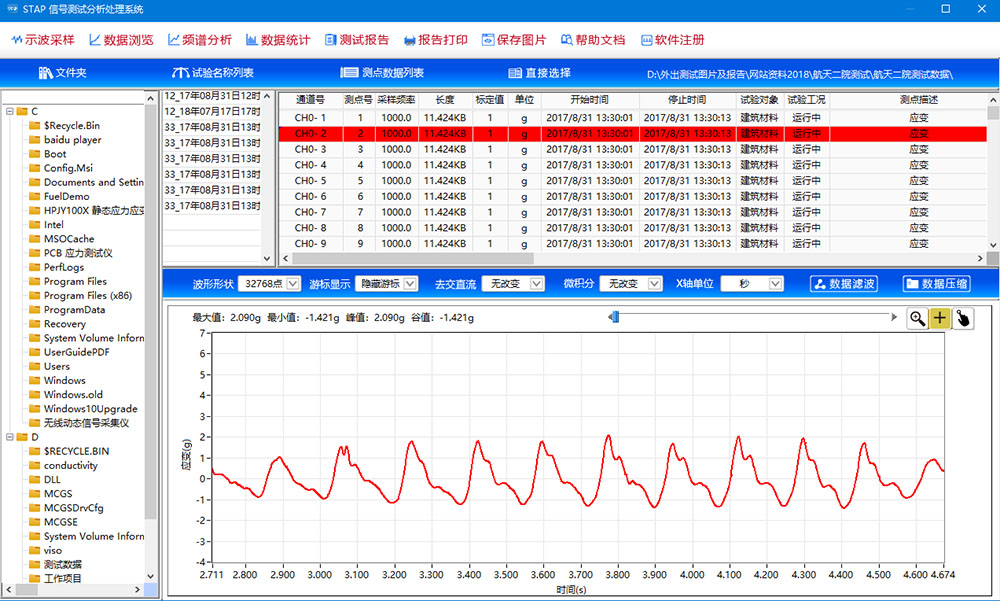Image resolution: width=1000 pixels, height=601 pixels.
Task: Click the 开始时间 column header
Action: pos(589,100)
